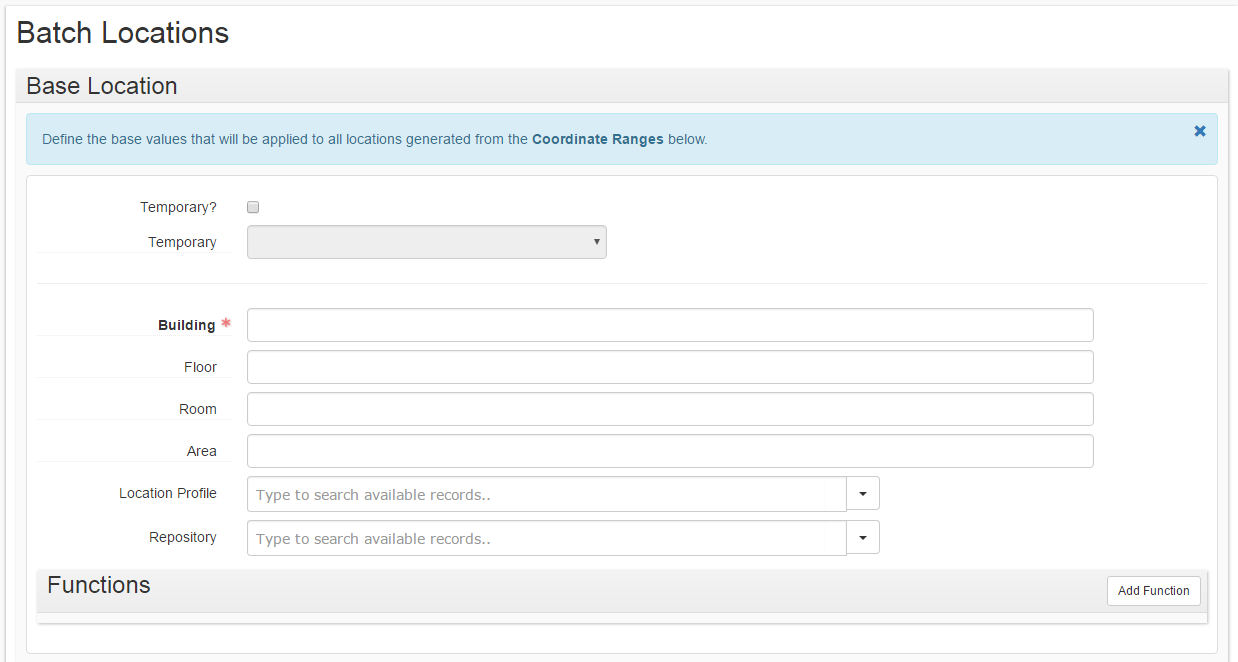
Task: Click the Add Function button
Action: [1154, 591]
